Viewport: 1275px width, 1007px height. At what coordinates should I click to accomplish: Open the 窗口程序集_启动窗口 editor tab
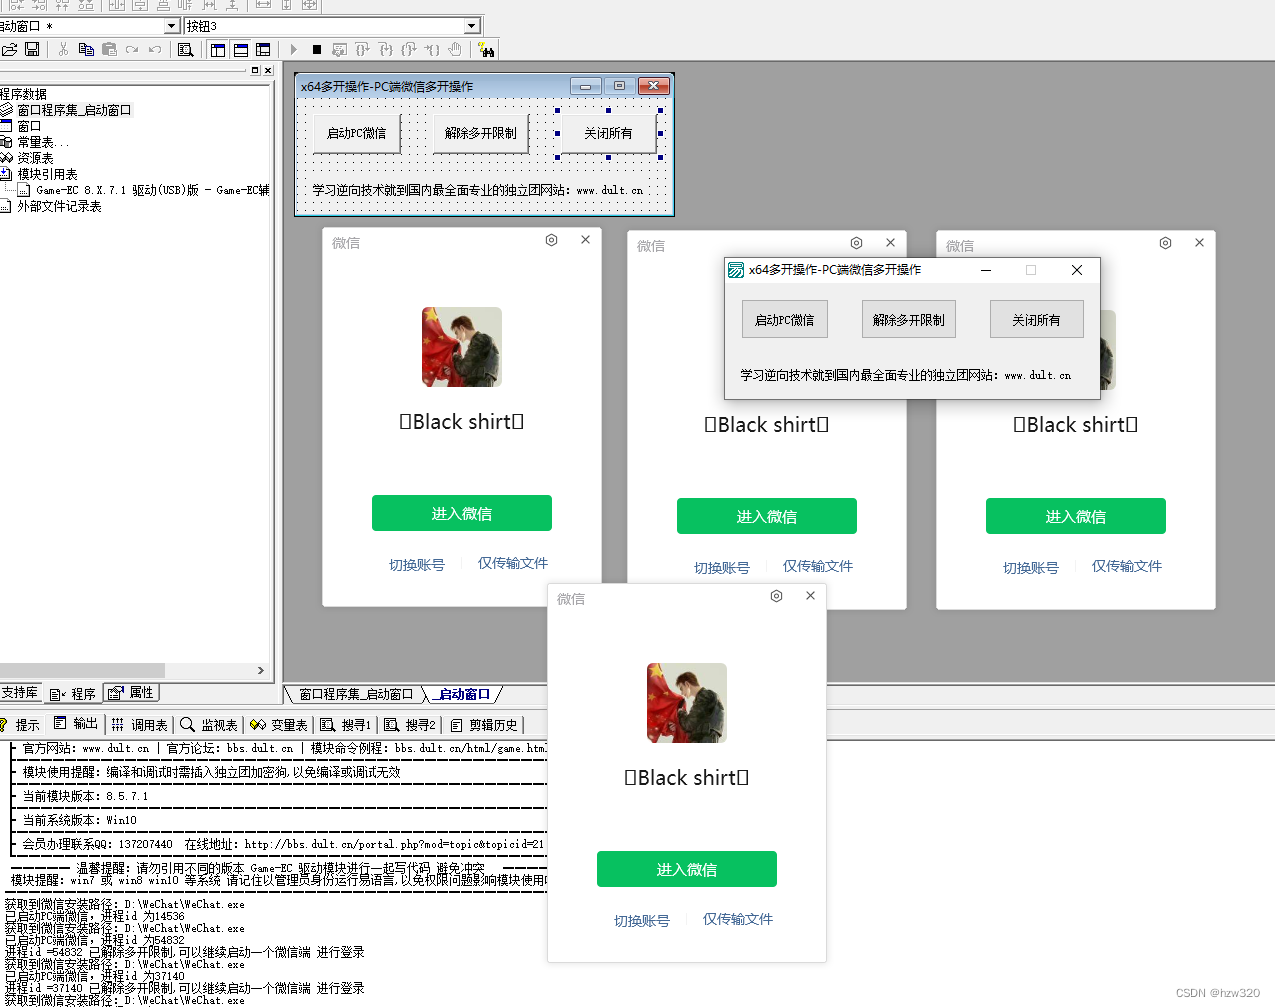[x=356, y=694]
